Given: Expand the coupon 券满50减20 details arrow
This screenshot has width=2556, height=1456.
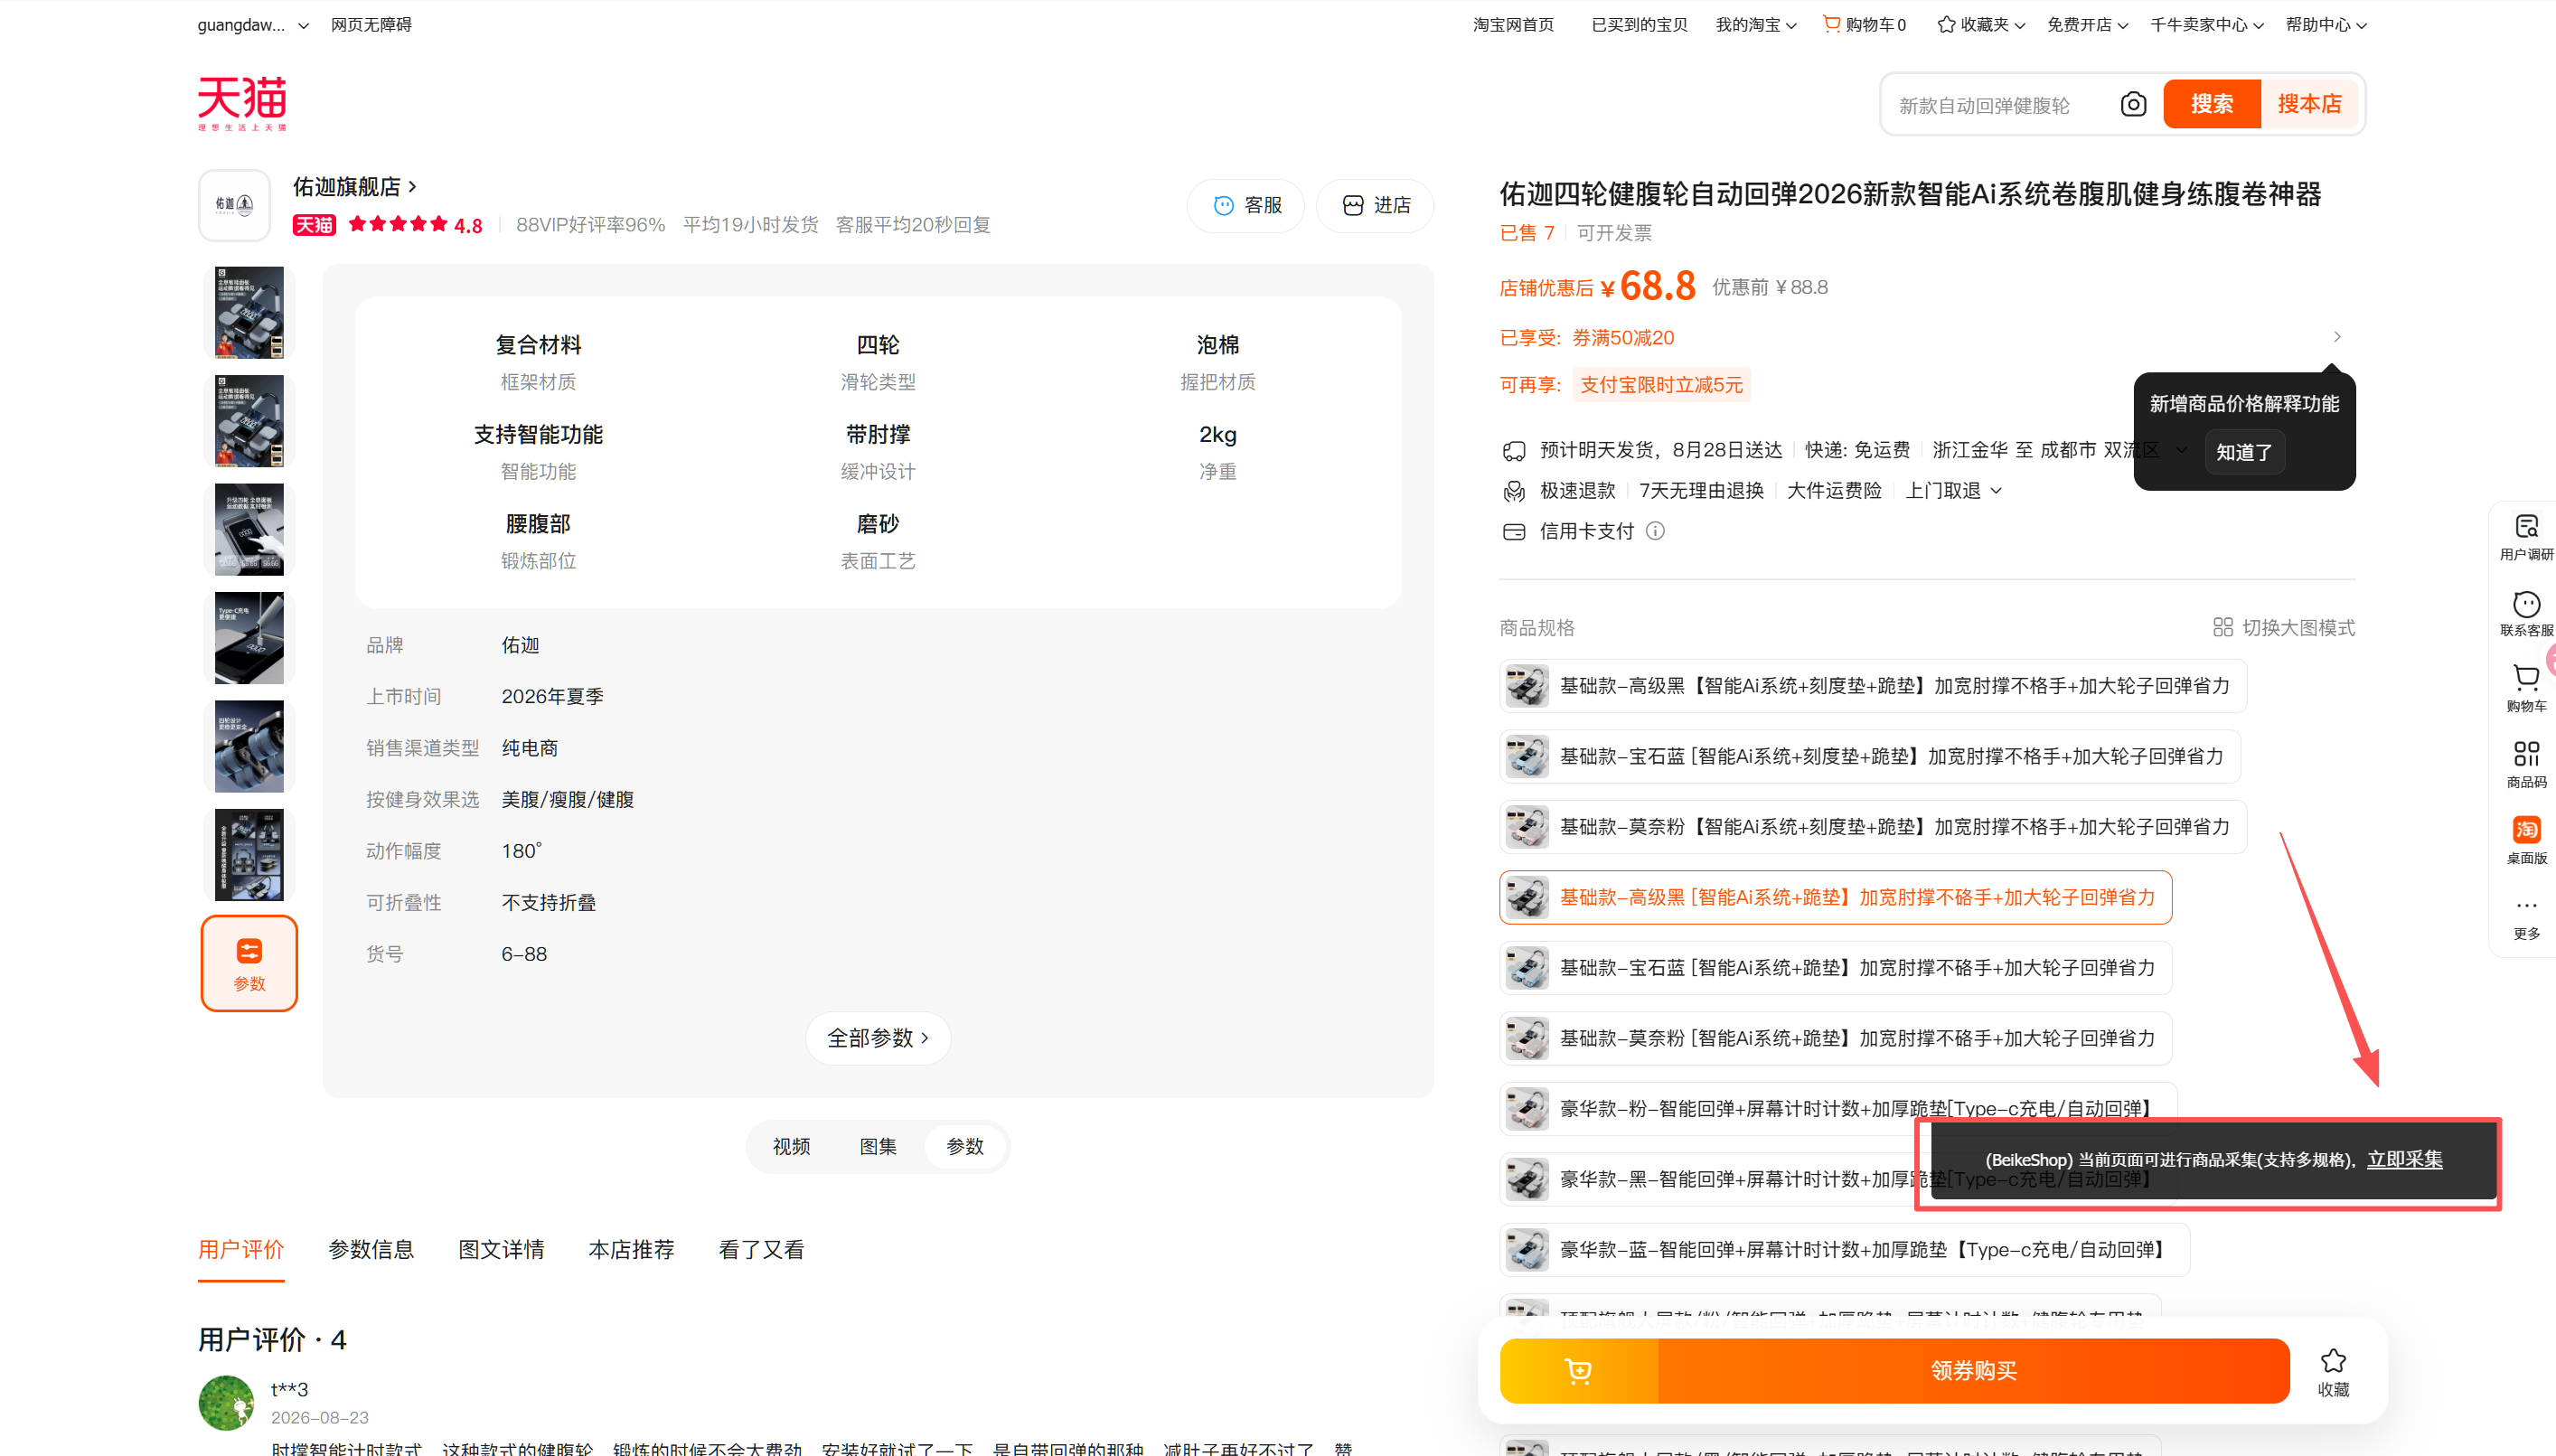Looking at the screenshot, I should 2337,337.
